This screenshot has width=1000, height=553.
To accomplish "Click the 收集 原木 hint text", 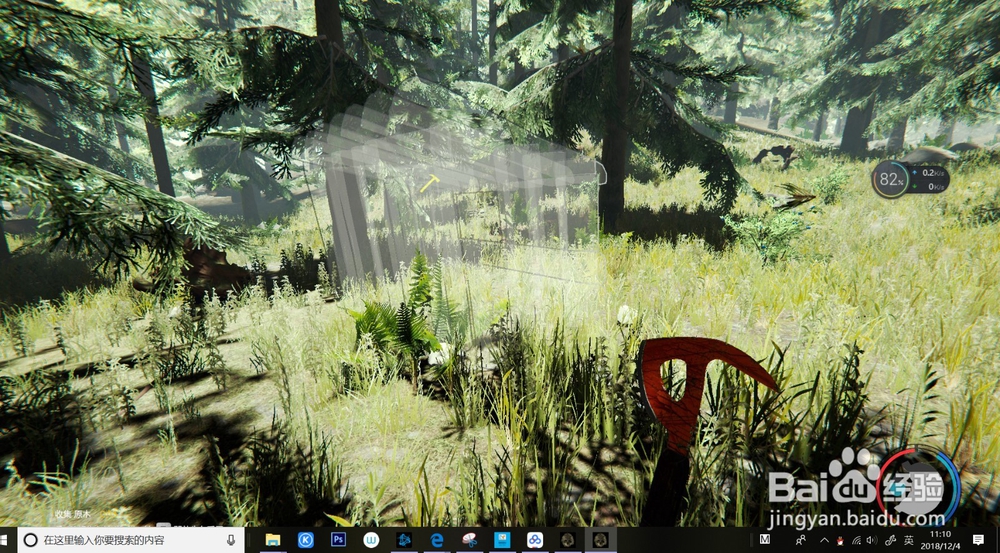I will (x=73, y=514).
